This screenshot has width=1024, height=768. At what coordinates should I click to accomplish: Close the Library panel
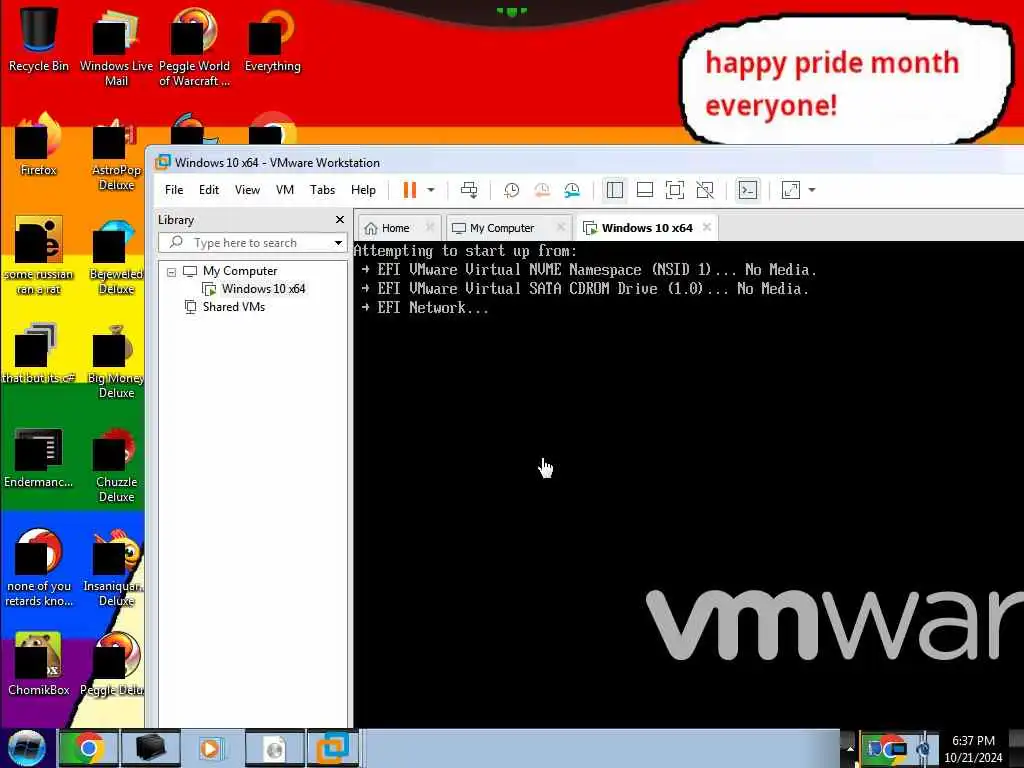coord(340,219)
